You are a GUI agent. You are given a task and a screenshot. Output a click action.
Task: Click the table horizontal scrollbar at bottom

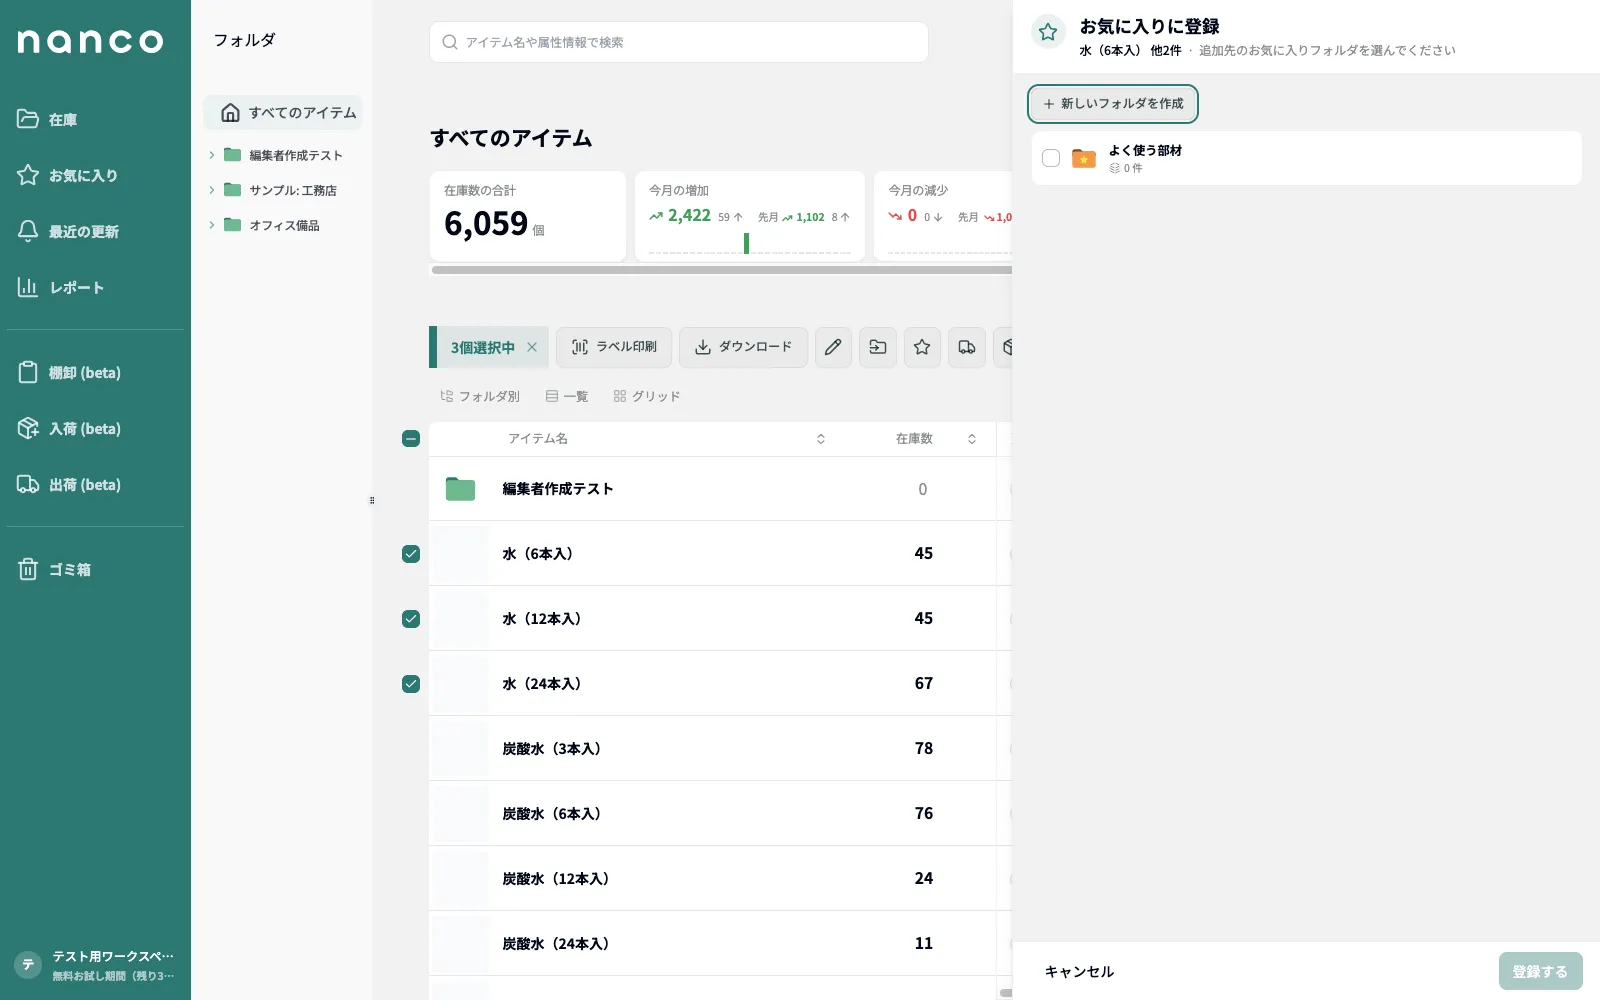(1005, 993)
